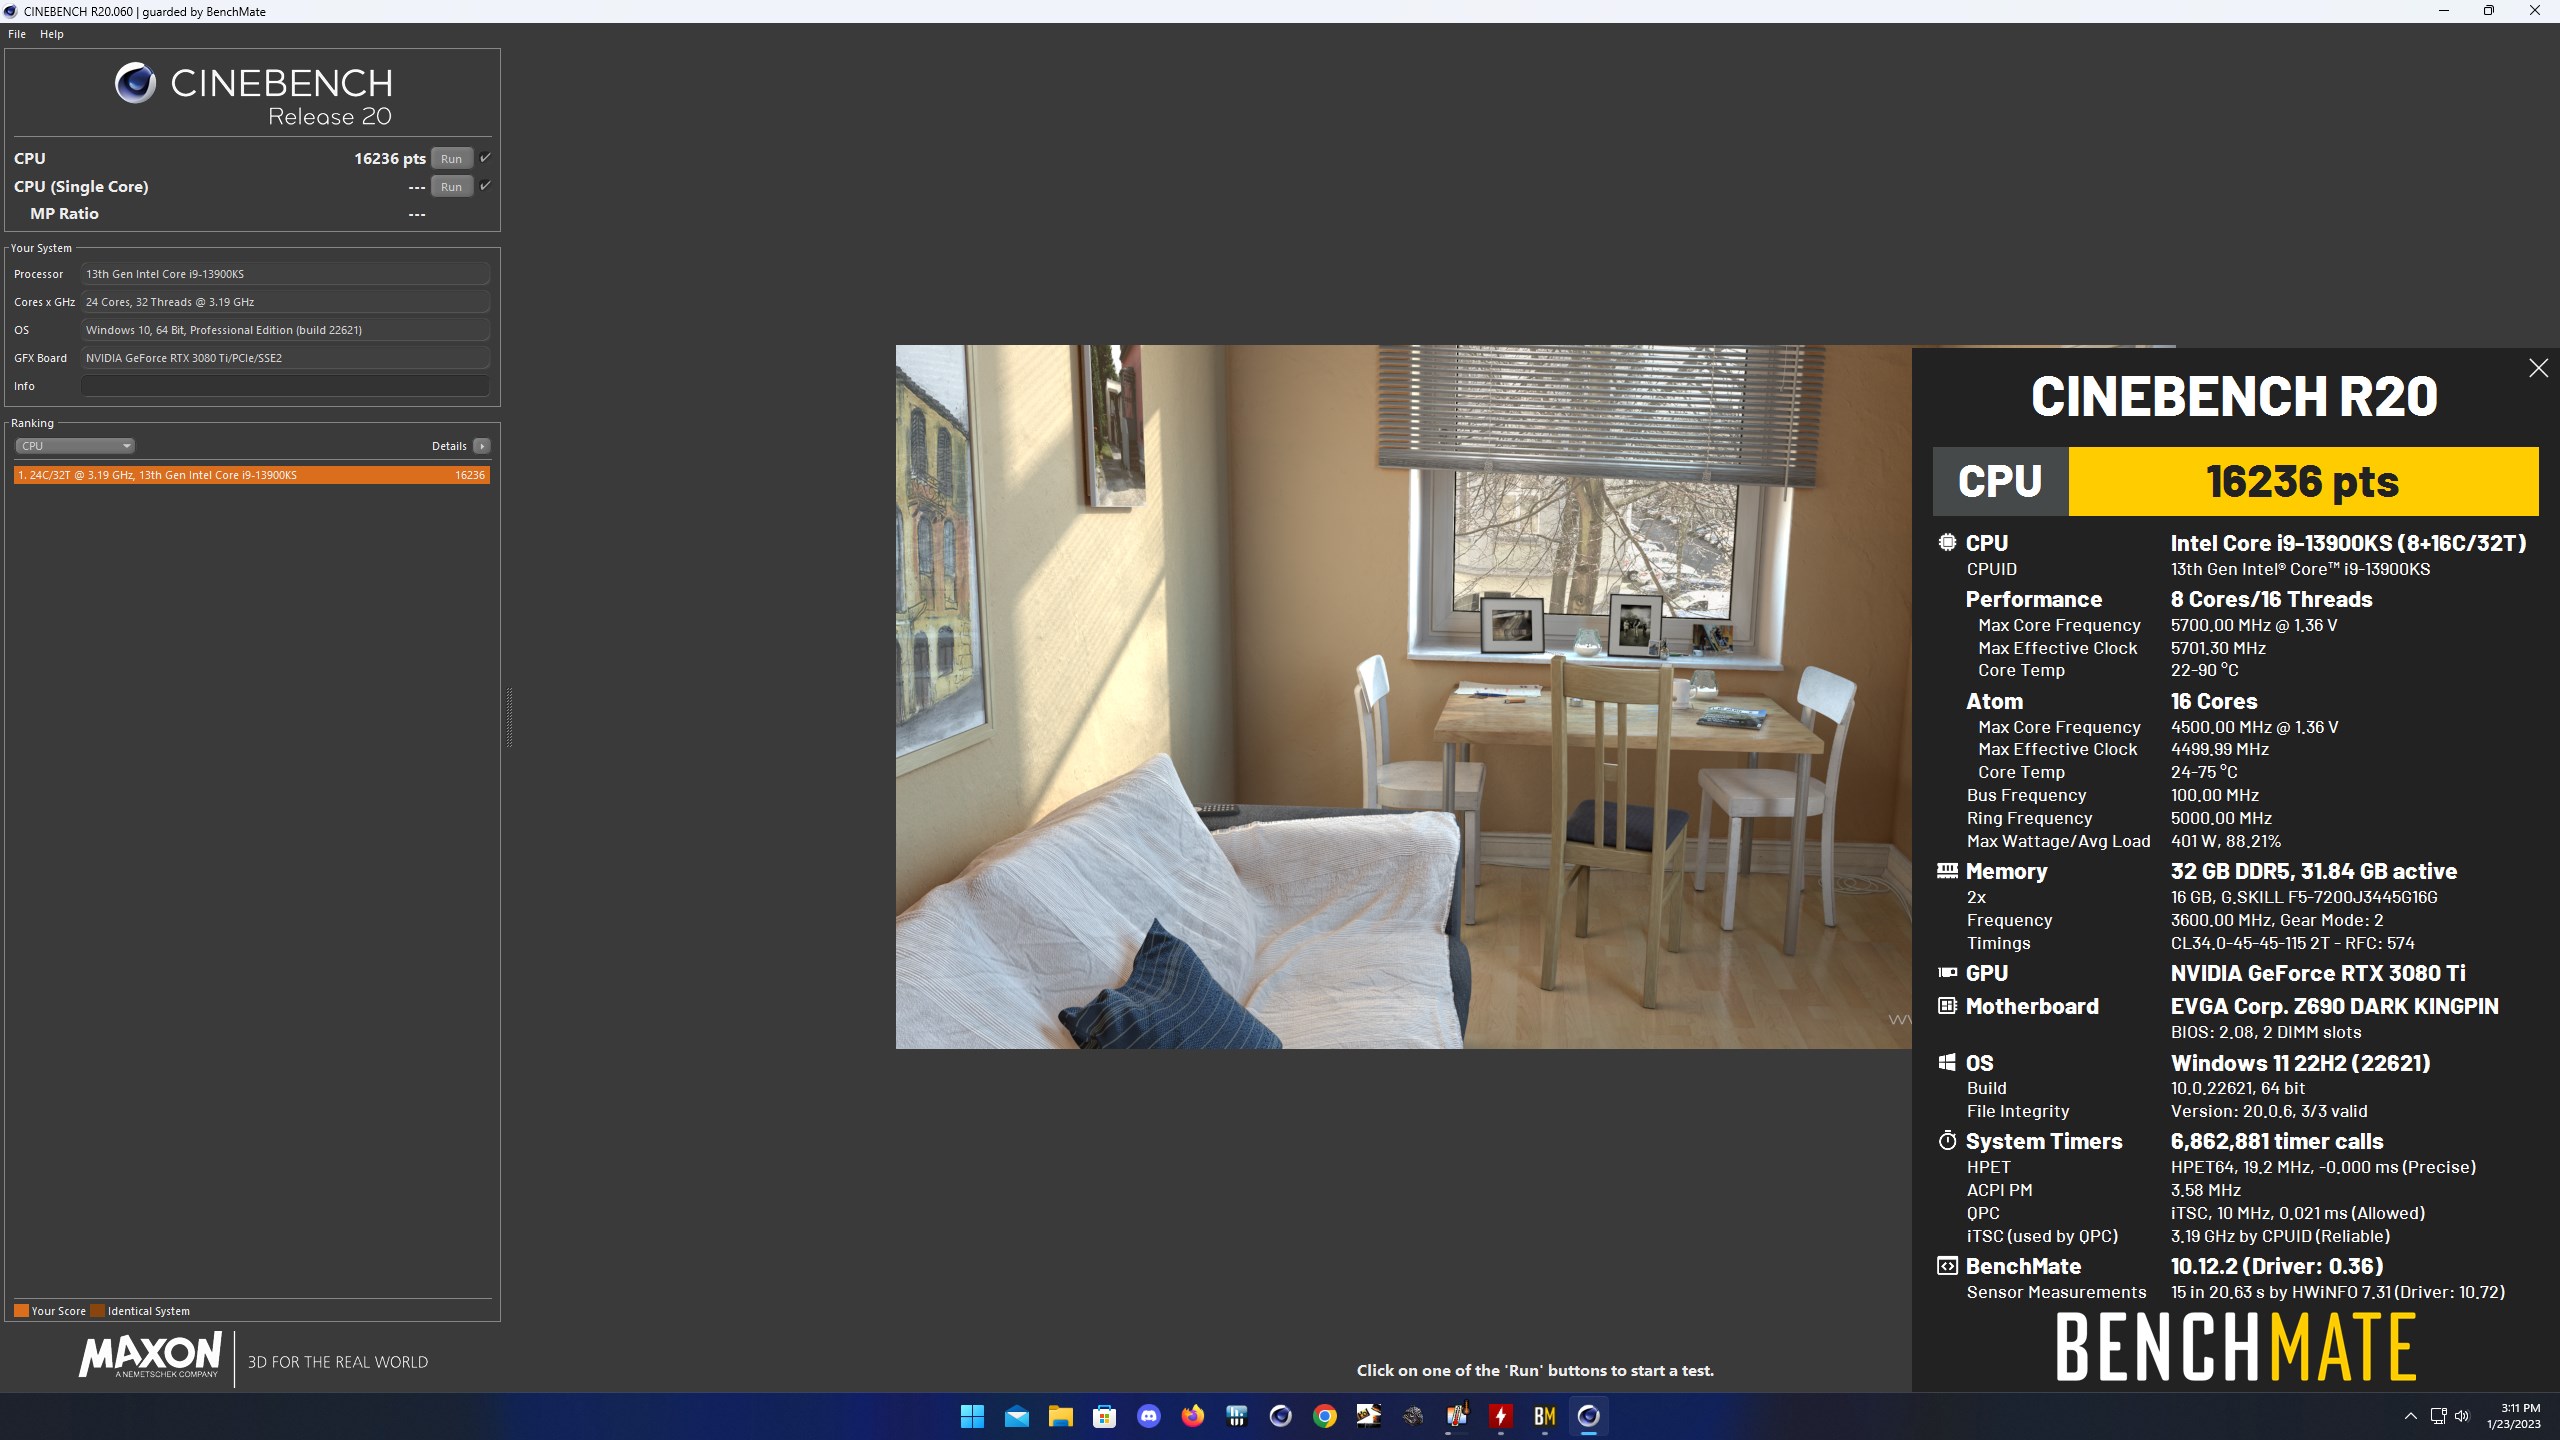Click the Identical System legend swatch
This screenshot has height=1440, width=2560.
coord(97,1311)
